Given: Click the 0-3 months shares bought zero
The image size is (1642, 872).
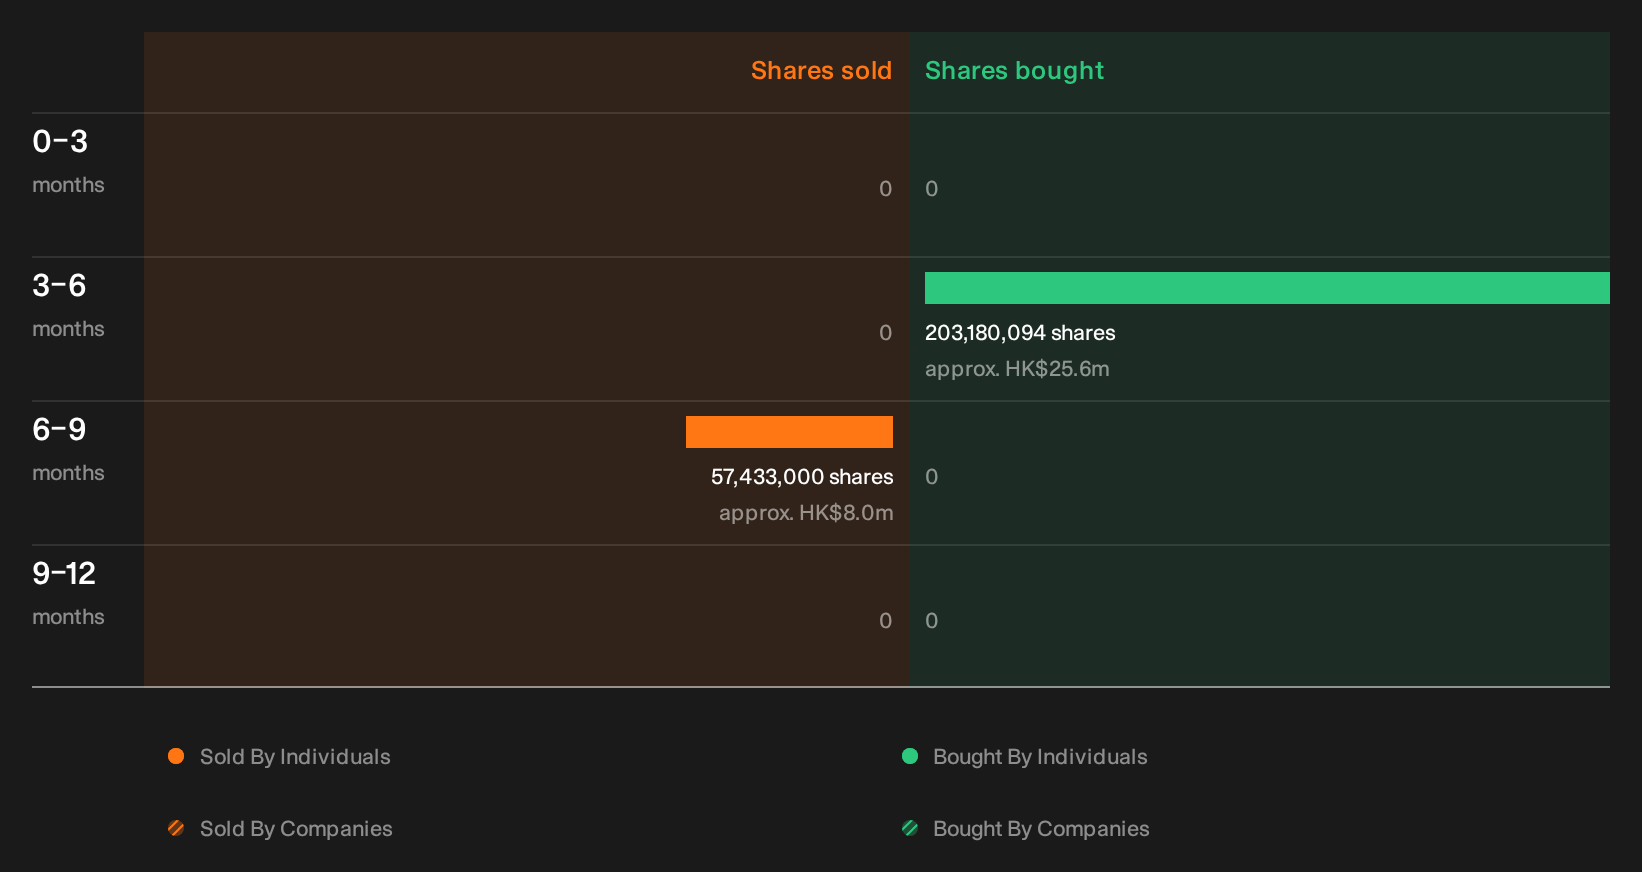Looking at the screenshot, I should pos(931,189).
